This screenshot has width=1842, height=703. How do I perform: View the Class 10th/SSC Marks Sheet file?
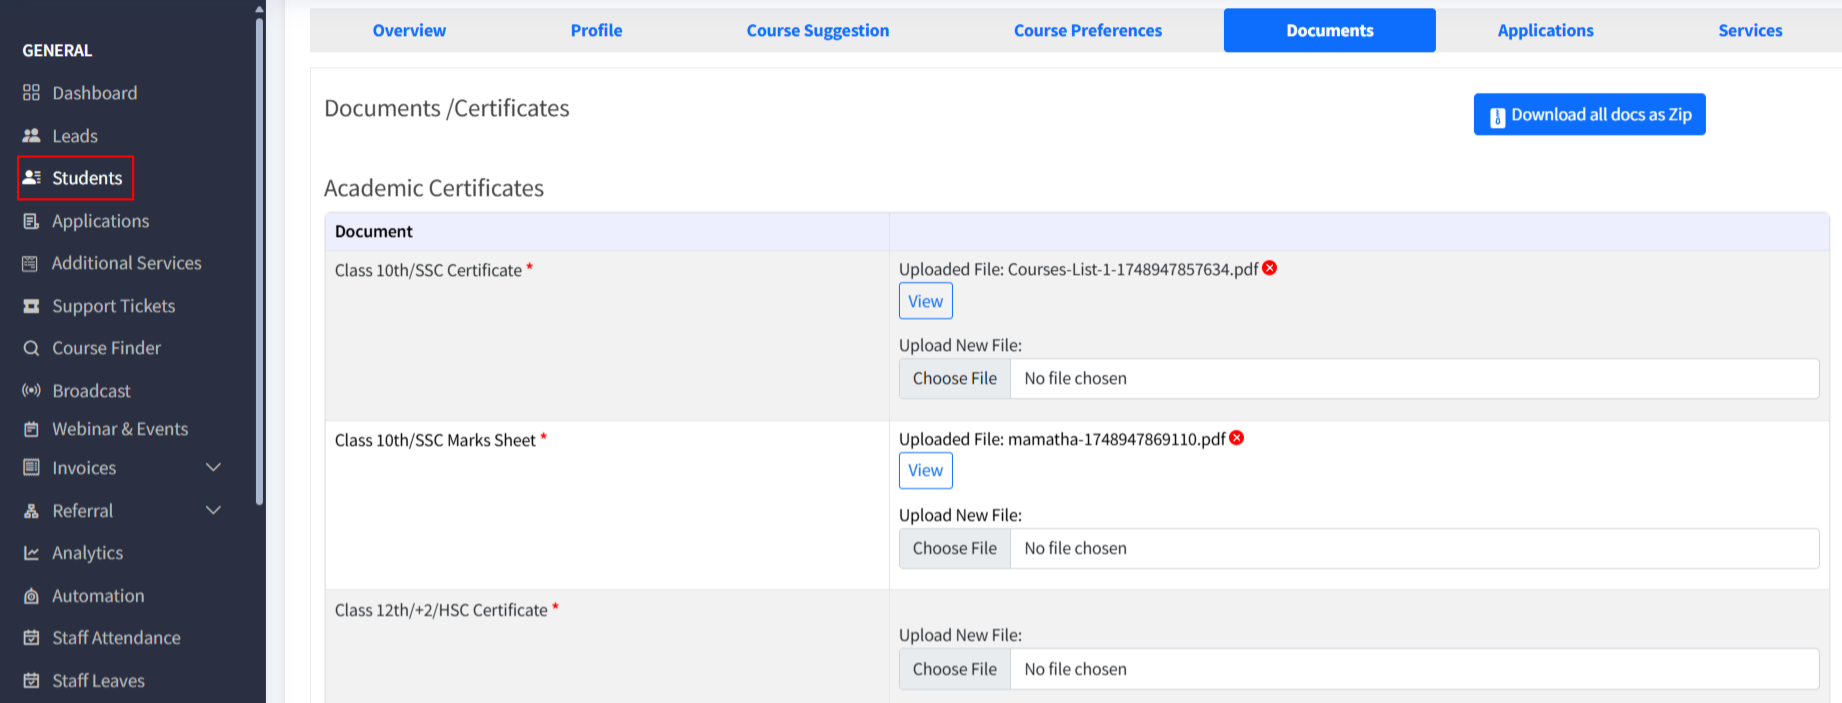[x=925, y=471]
